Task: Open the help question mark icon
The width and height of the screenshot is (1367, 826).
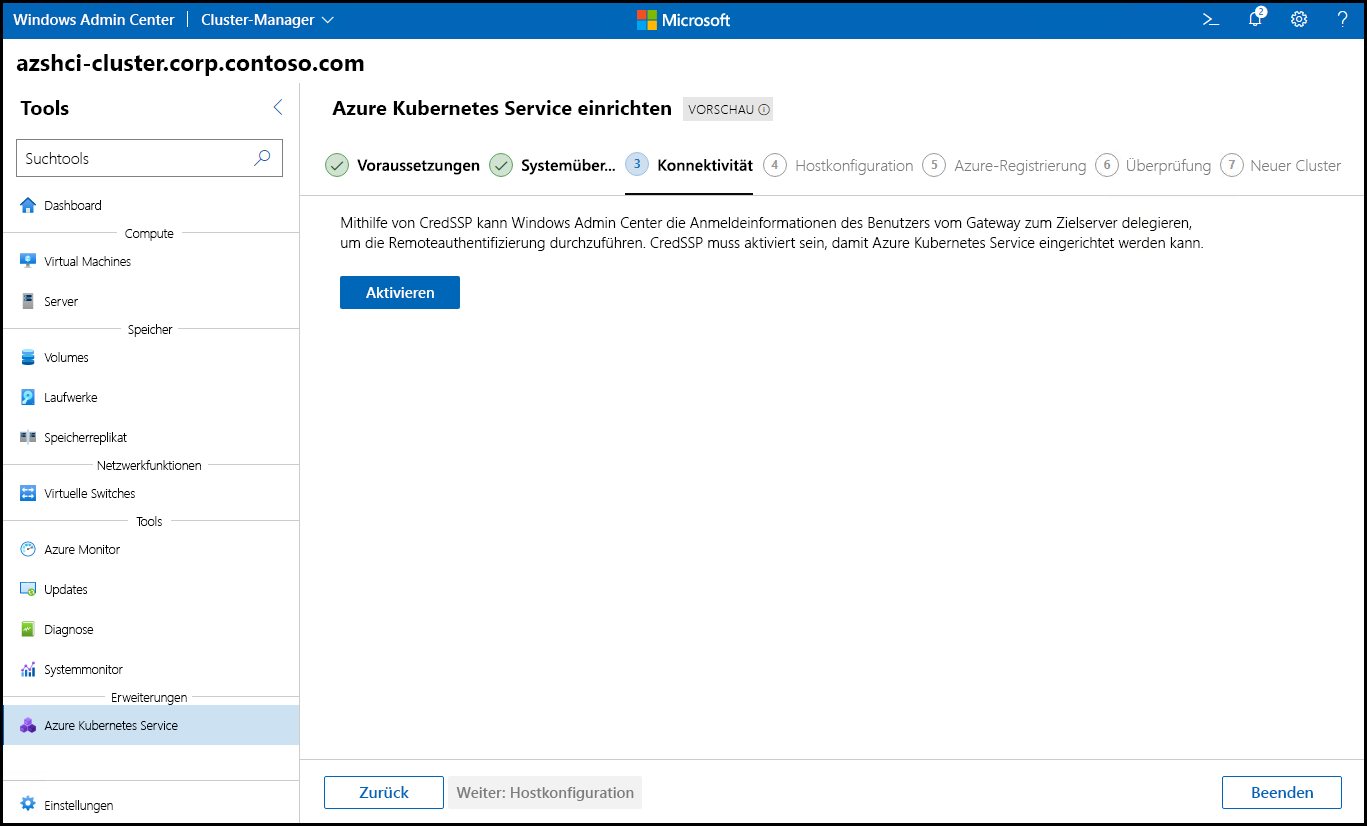Action: 1342,19
